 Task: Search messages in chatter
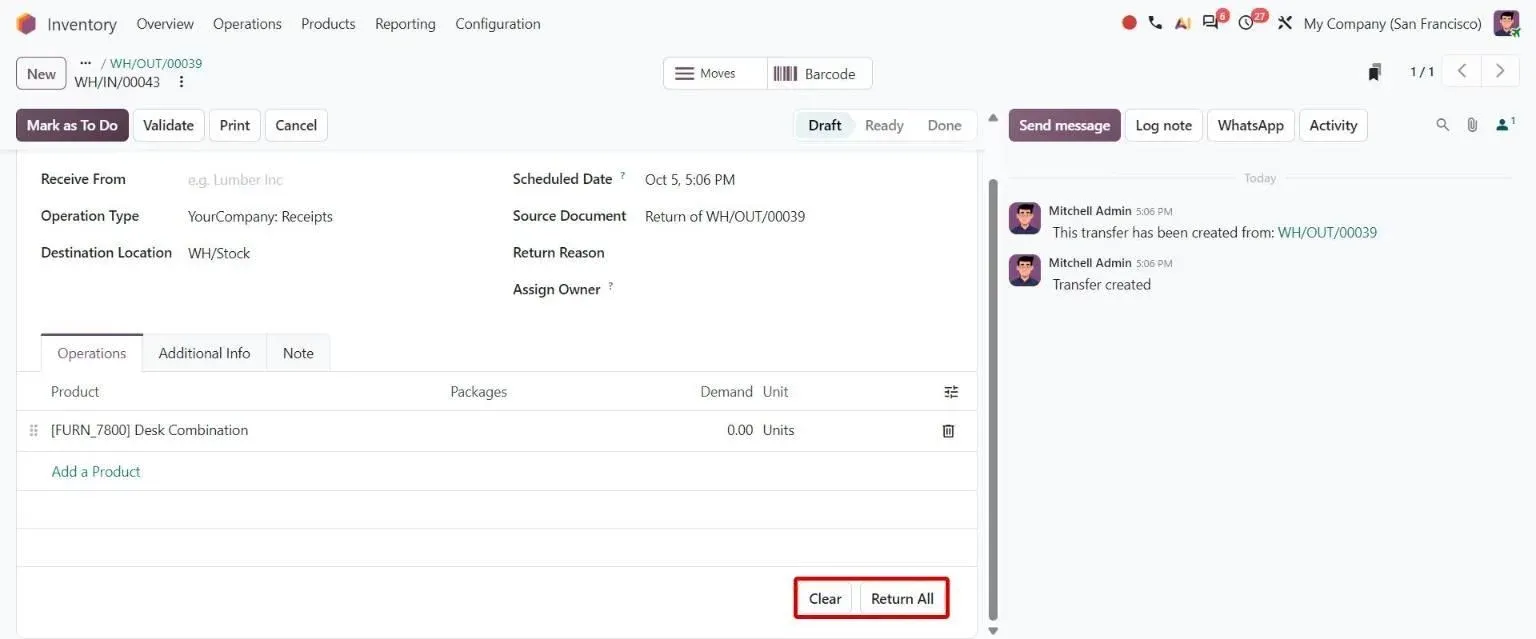click(1442, 125)
